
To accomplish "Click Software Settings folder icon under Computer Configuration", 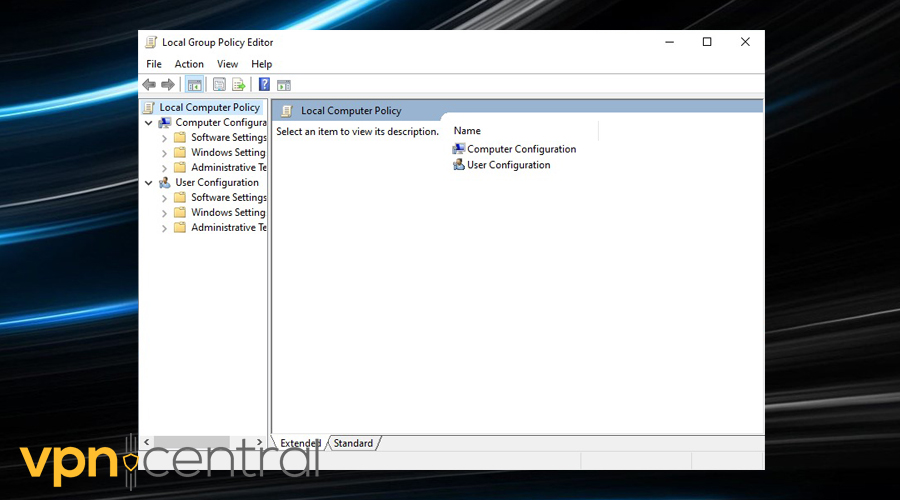I will tap(180, 137).
